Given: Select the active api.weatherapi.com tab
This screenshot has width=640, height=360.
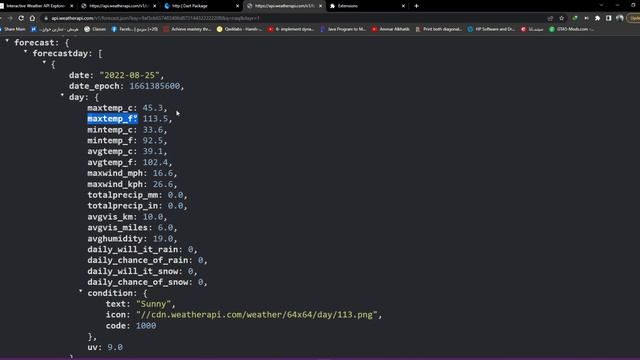Looking at the screenshot, I should point(284,6).
